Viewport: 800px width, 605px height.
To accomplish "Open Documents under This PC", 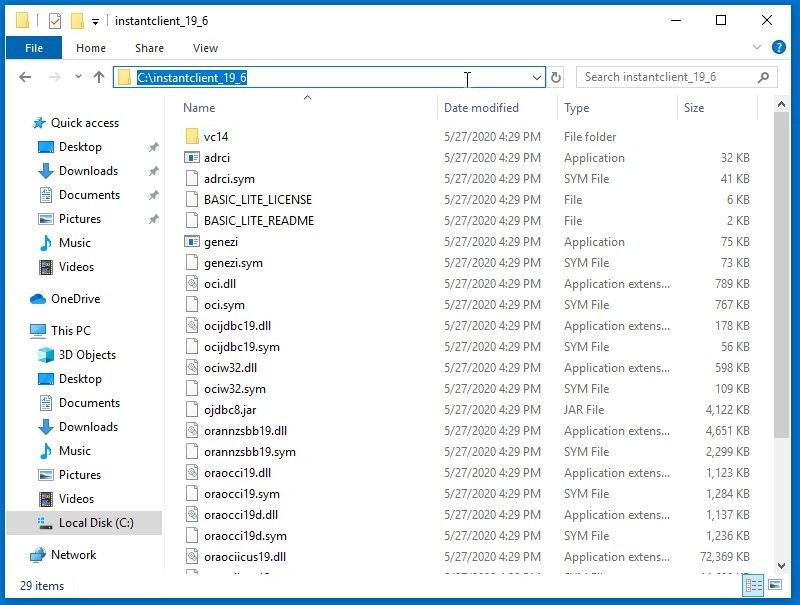I will point(79,402).
